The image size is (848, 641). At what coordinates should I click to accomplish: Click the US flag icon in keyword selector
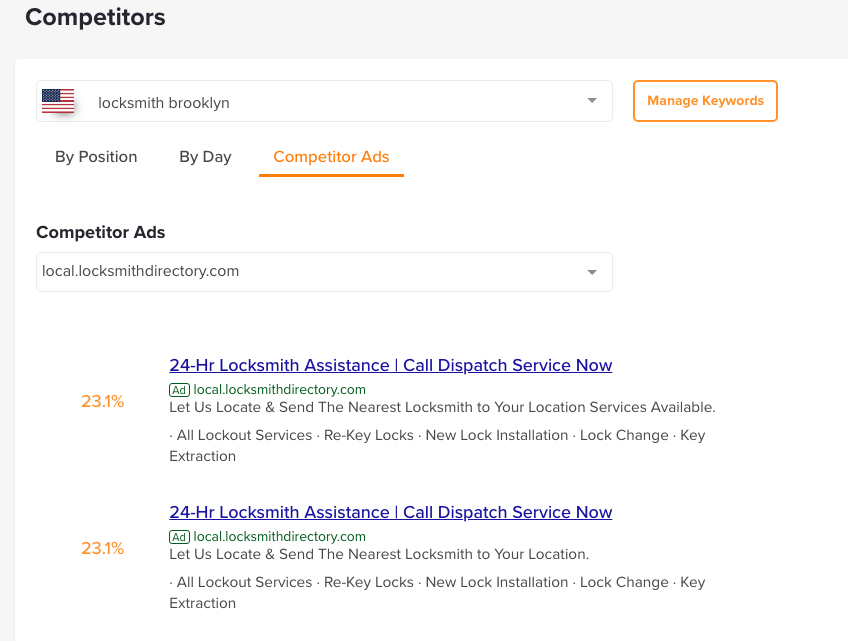(58, 101)
